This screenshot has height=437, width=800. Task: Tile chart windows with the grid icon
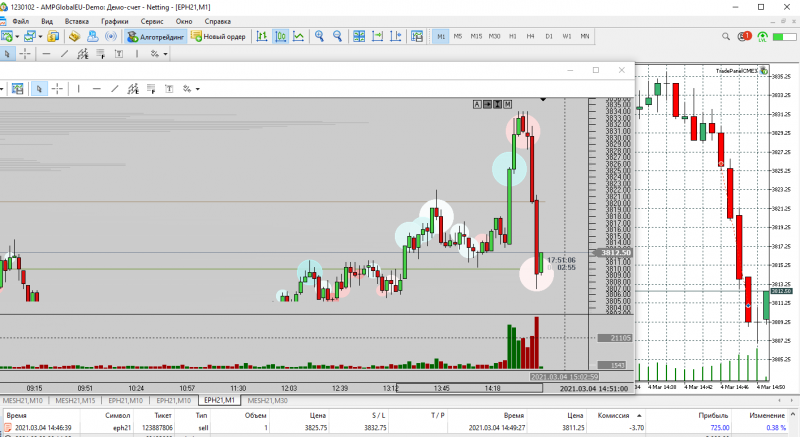[x=359, y=36]
